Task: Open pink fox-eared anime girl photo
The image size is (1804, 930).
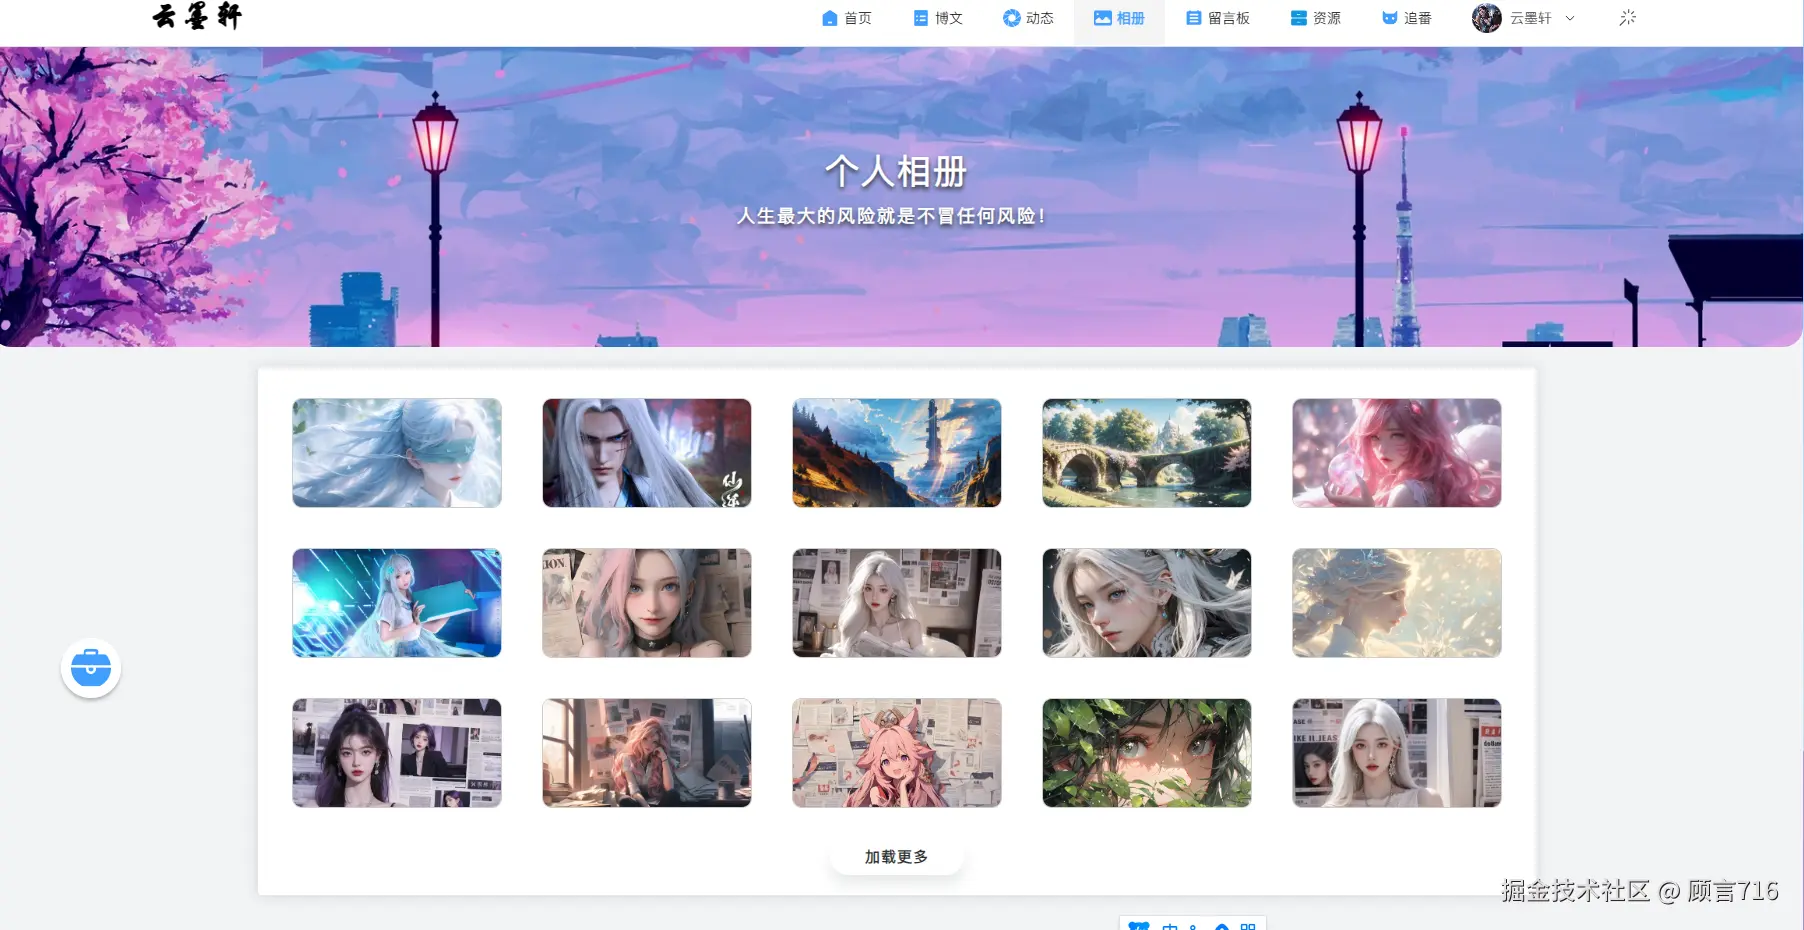Action: tap(897, 753)
